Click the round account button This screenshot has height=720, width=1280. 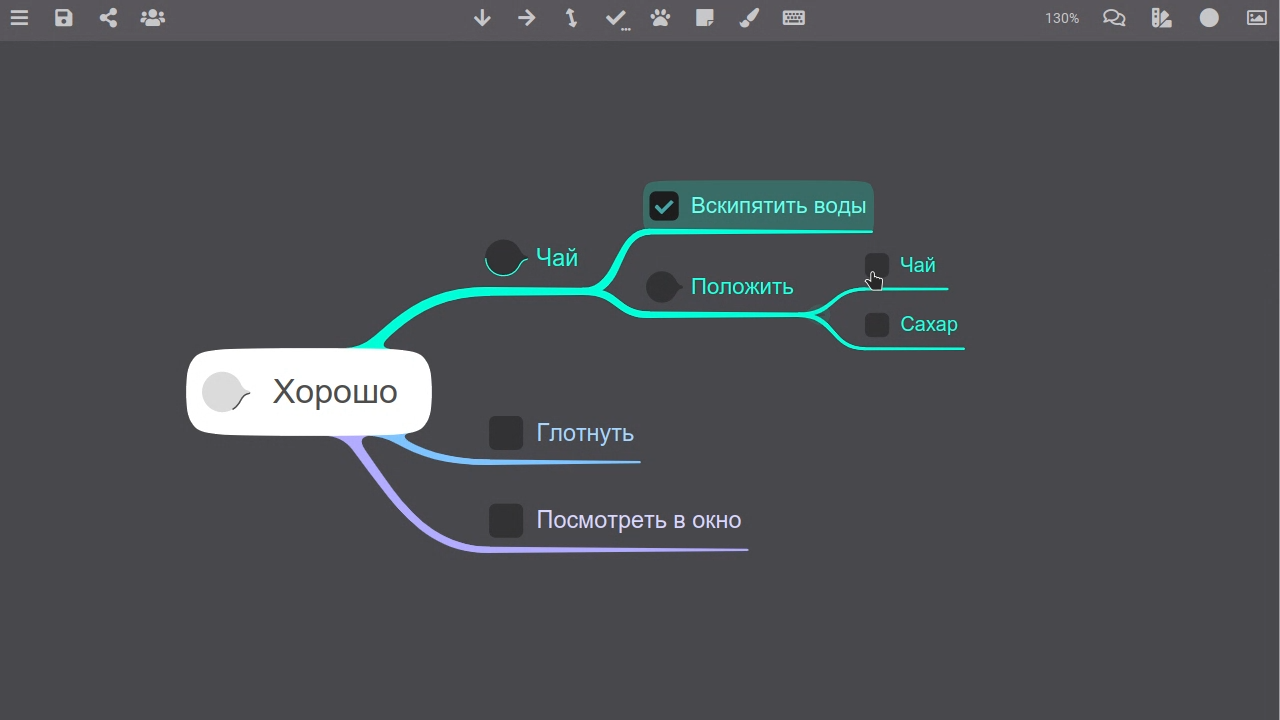tap(1209, 17)
